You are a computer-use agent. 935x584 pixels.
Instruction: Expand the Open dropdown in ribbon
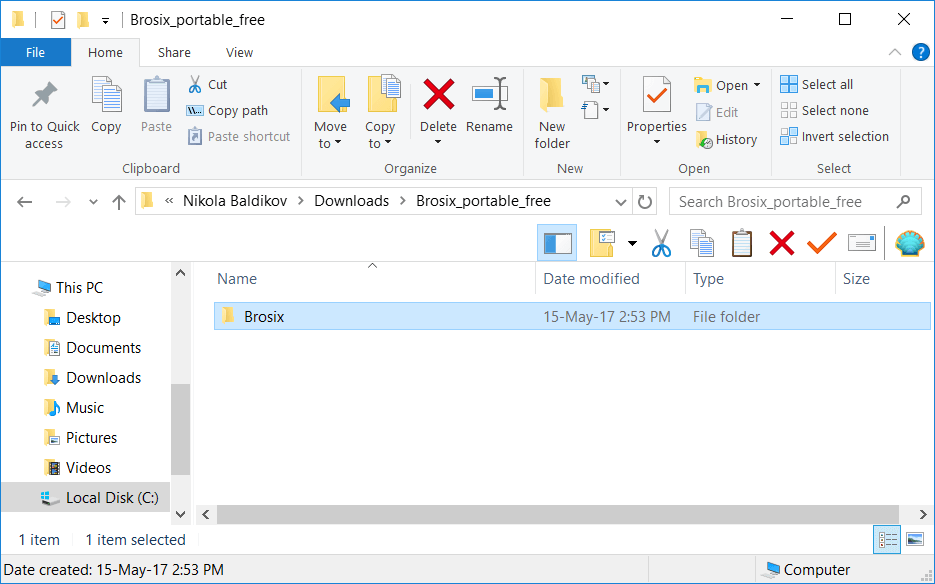(757, 85)
